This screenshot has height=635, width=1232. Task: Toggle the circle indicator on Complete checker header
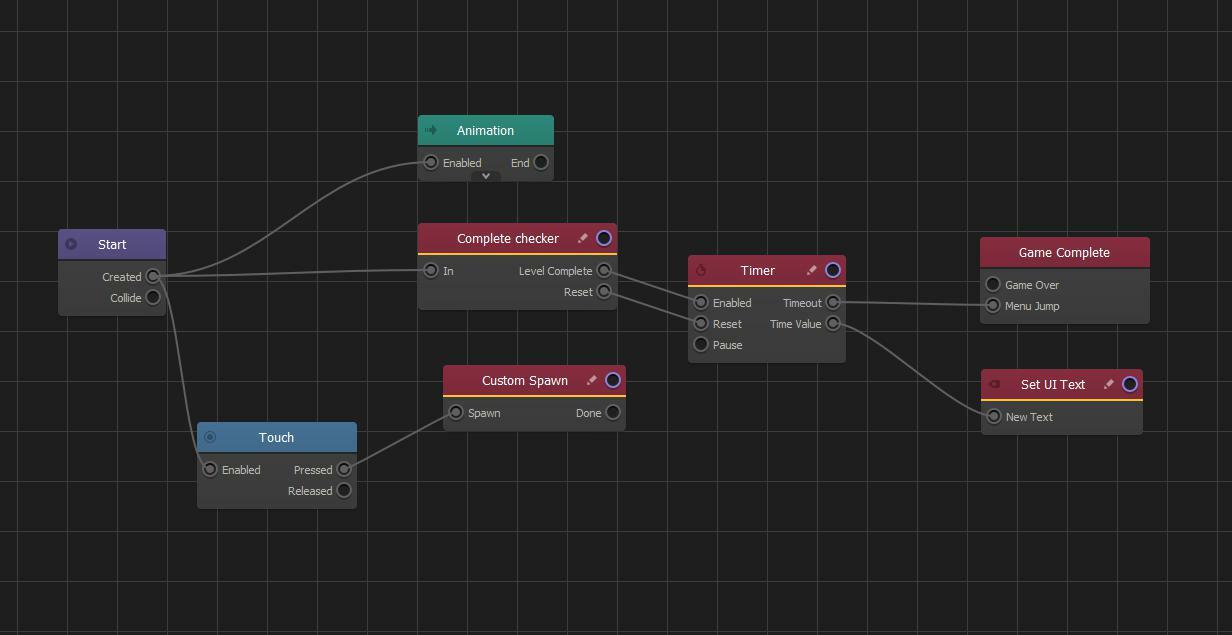click(x=604, y=238)
